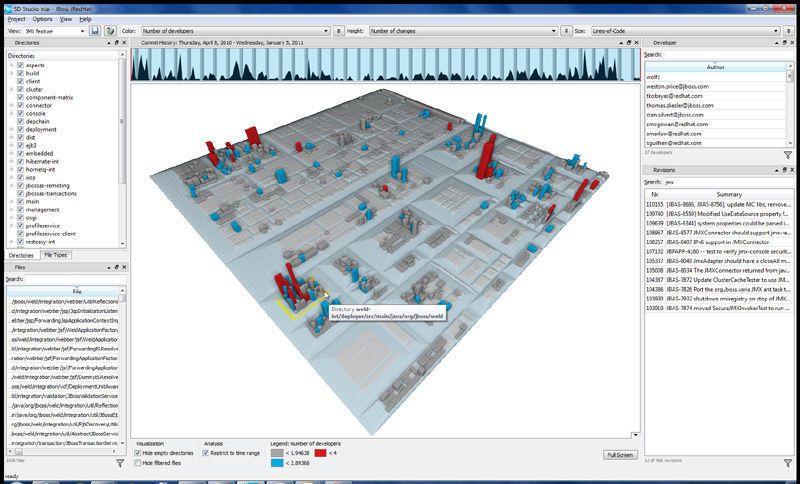Close the Directories panel
The height and width of the screenshot is (484, 800).
tap(124, 43)
